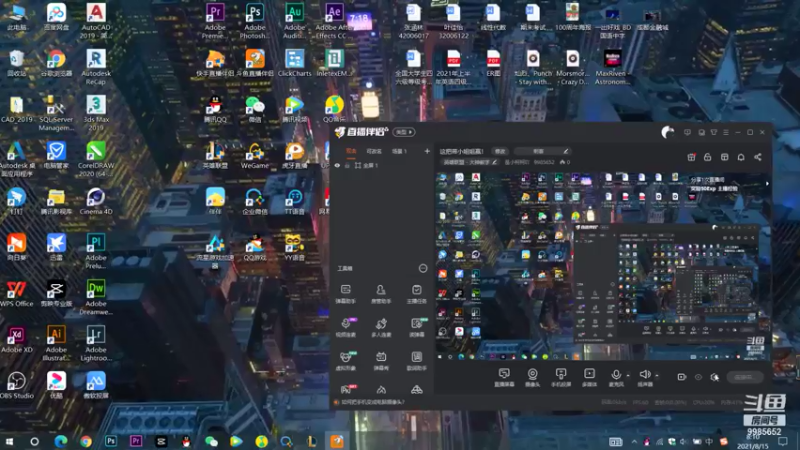Click the 修改 button beside room title
Image resolution: width=800 pixels, height=450 pixels.
[500, 151]
